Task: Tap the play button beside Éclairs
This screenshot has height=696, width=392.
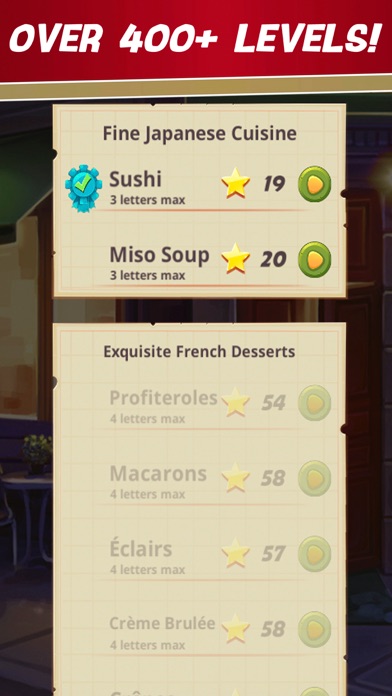Action: pos(314,554)
